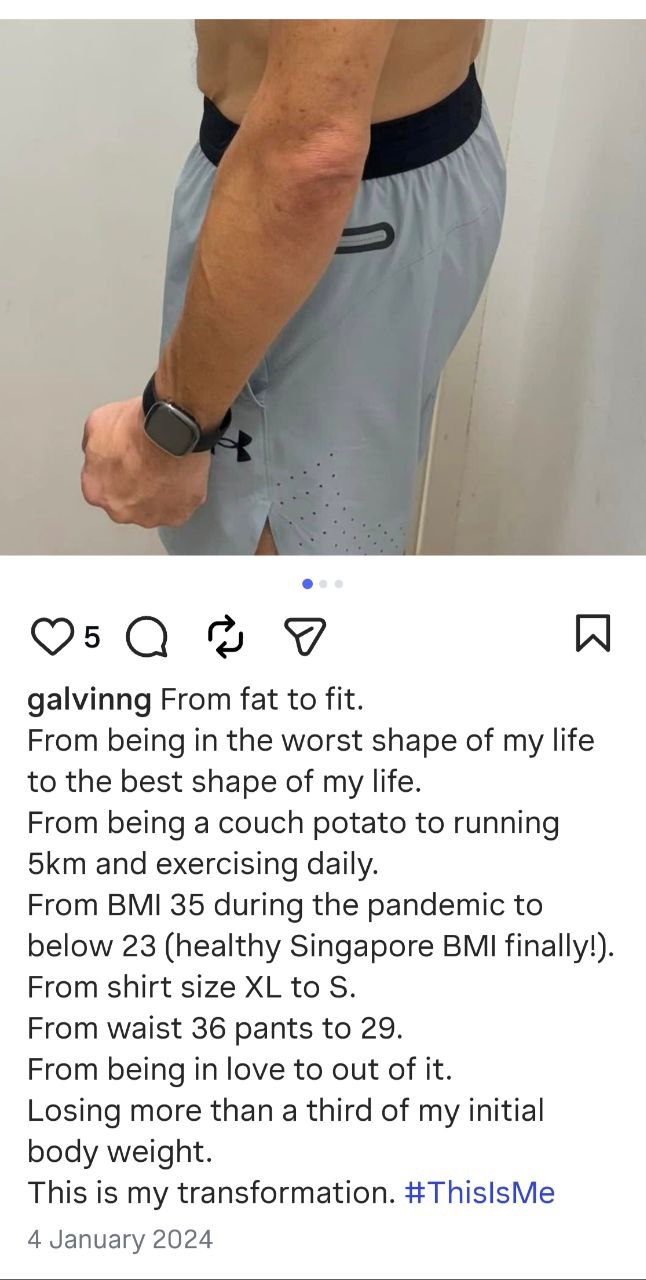Select the first blue carousel dot
The image size is (646, 1280).
pyautogui.click(x=307, y=583)
